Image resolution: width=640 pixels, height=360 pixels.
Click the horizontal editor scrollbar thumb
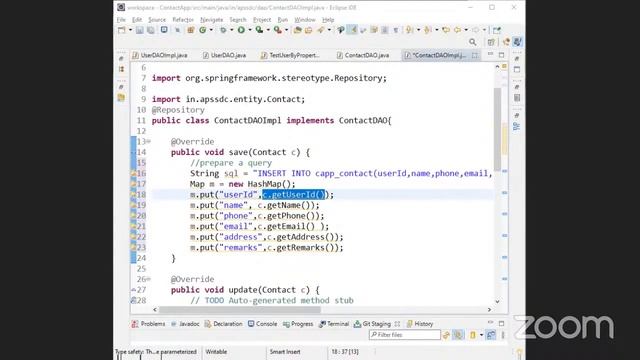click(240, 309)
